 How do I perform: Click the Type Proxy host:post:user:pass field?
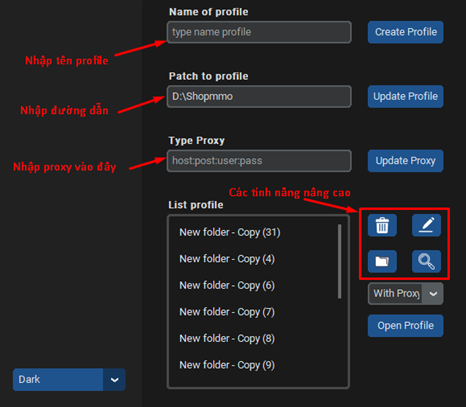tap(259, 161)
